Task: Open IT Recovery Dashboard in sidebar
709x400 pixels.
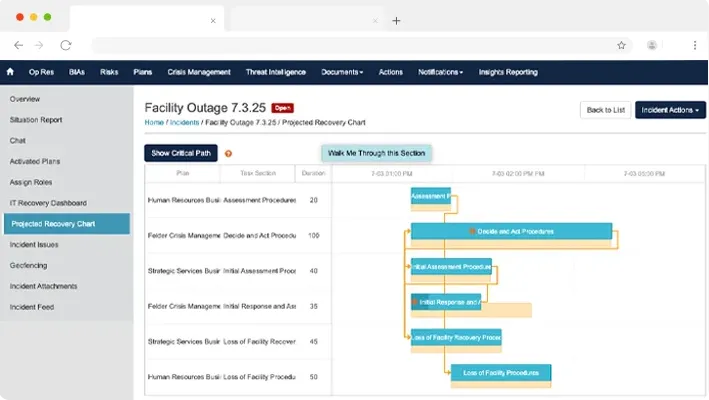Action: 66,203
